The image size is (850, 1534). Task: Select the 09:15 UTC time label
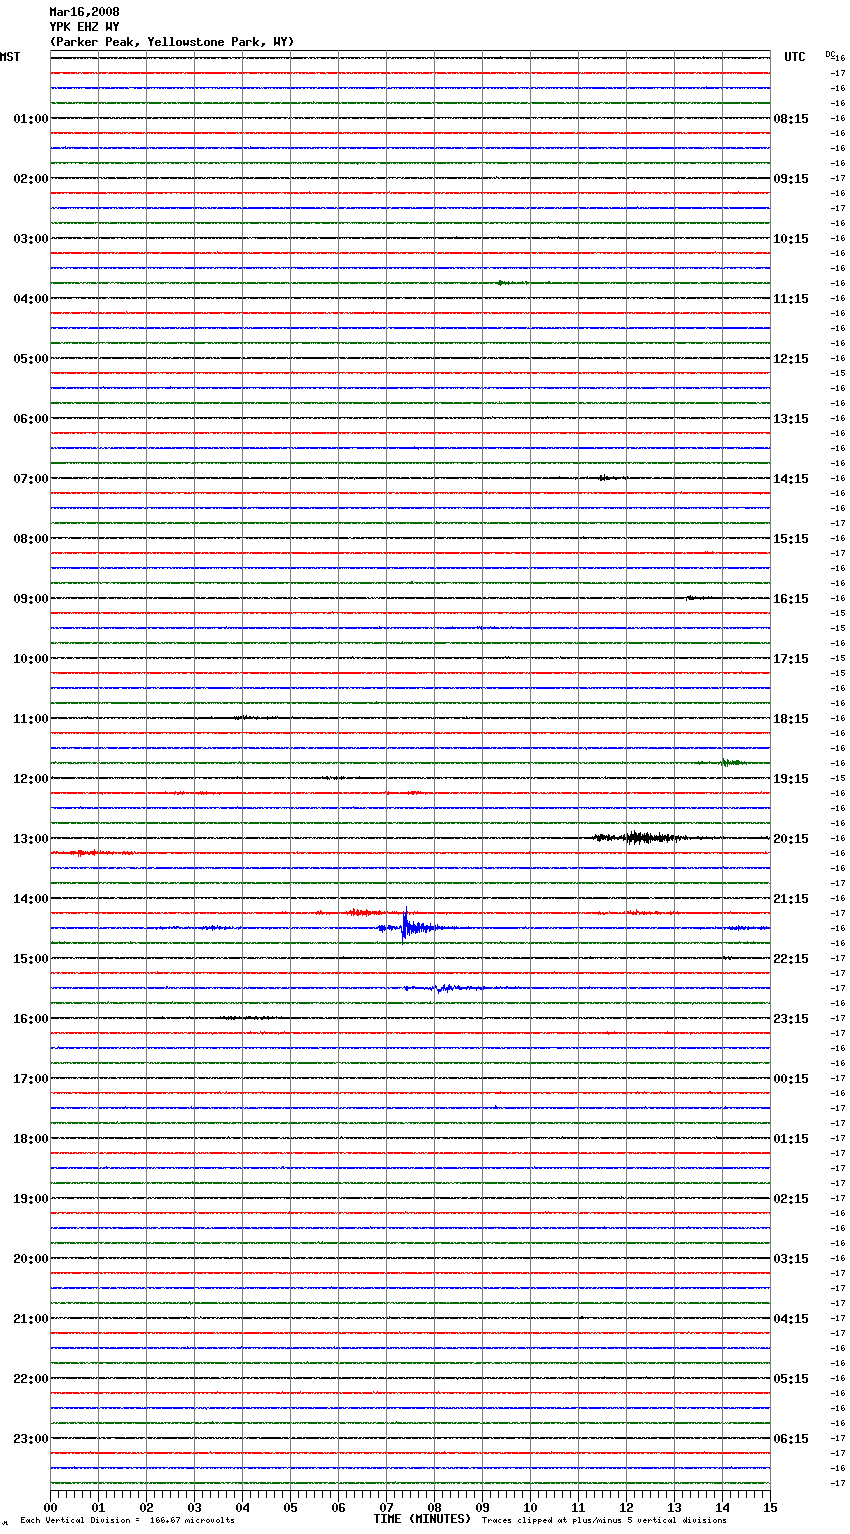coord(791,179)
